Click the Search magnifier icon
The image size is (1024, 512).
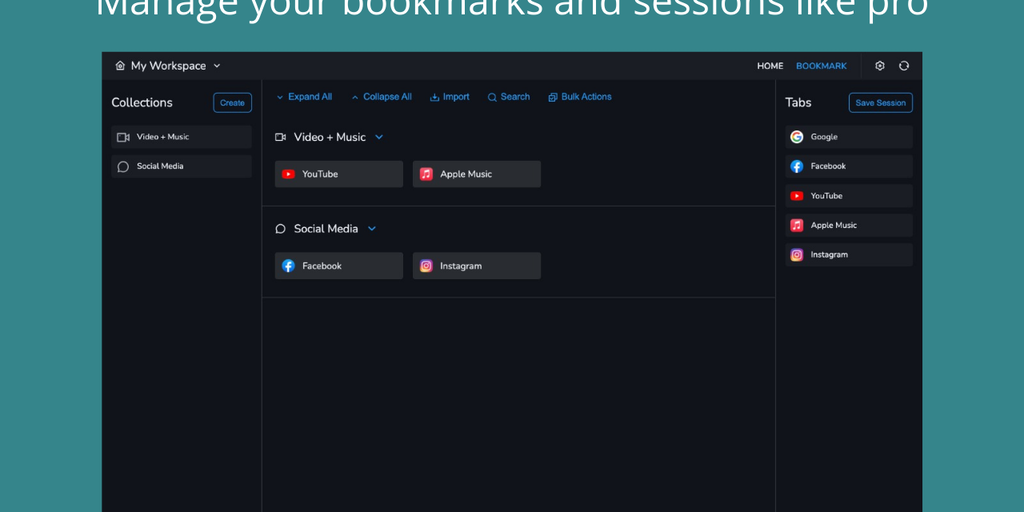pyautogui.click(x=492, y=97)
